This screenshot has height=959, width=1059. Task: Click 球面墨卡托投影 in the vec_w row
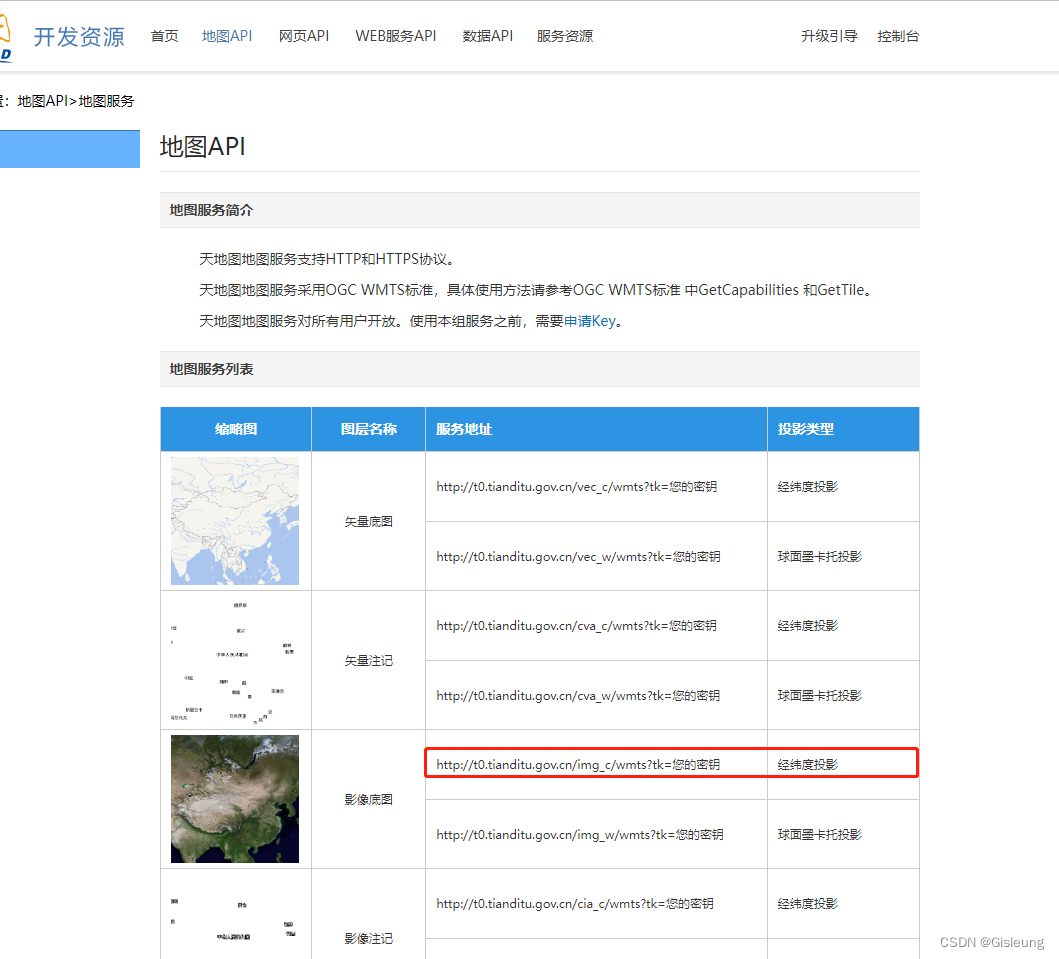pos(820,556)
